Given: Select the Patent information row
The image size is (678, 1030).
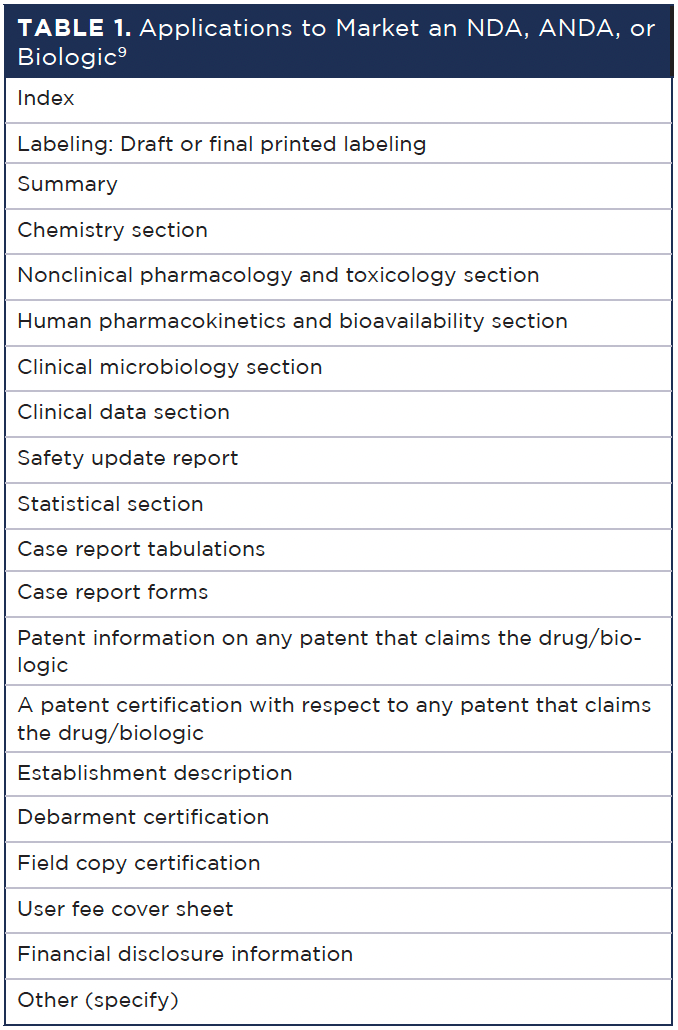Looking at the screenshot, I should 338,651.
